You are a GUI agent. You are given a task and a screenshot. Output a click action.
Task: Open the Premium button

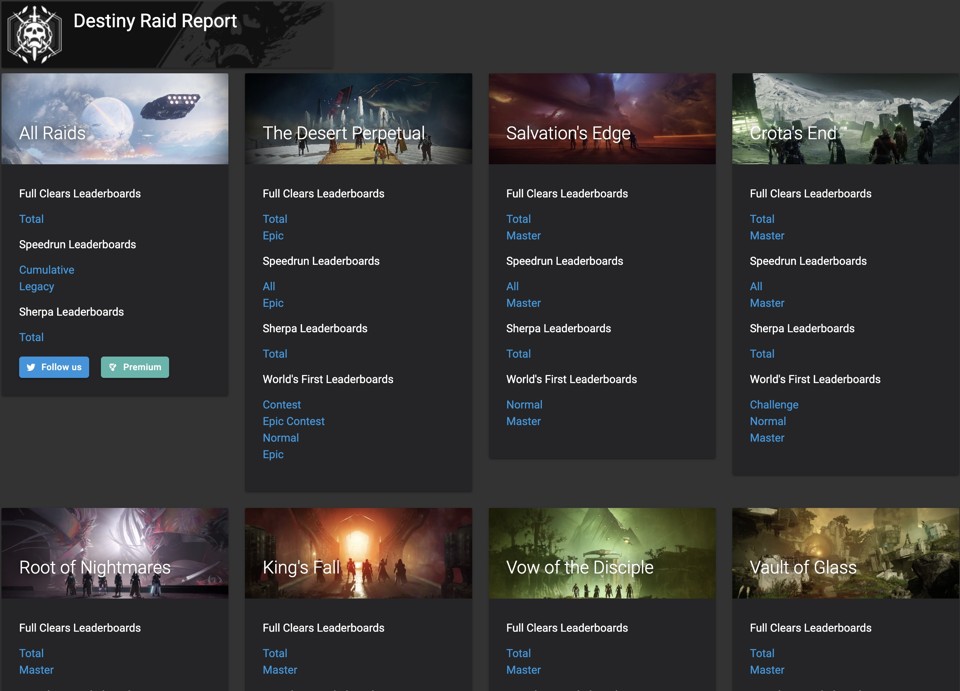(x=135, y=367)
